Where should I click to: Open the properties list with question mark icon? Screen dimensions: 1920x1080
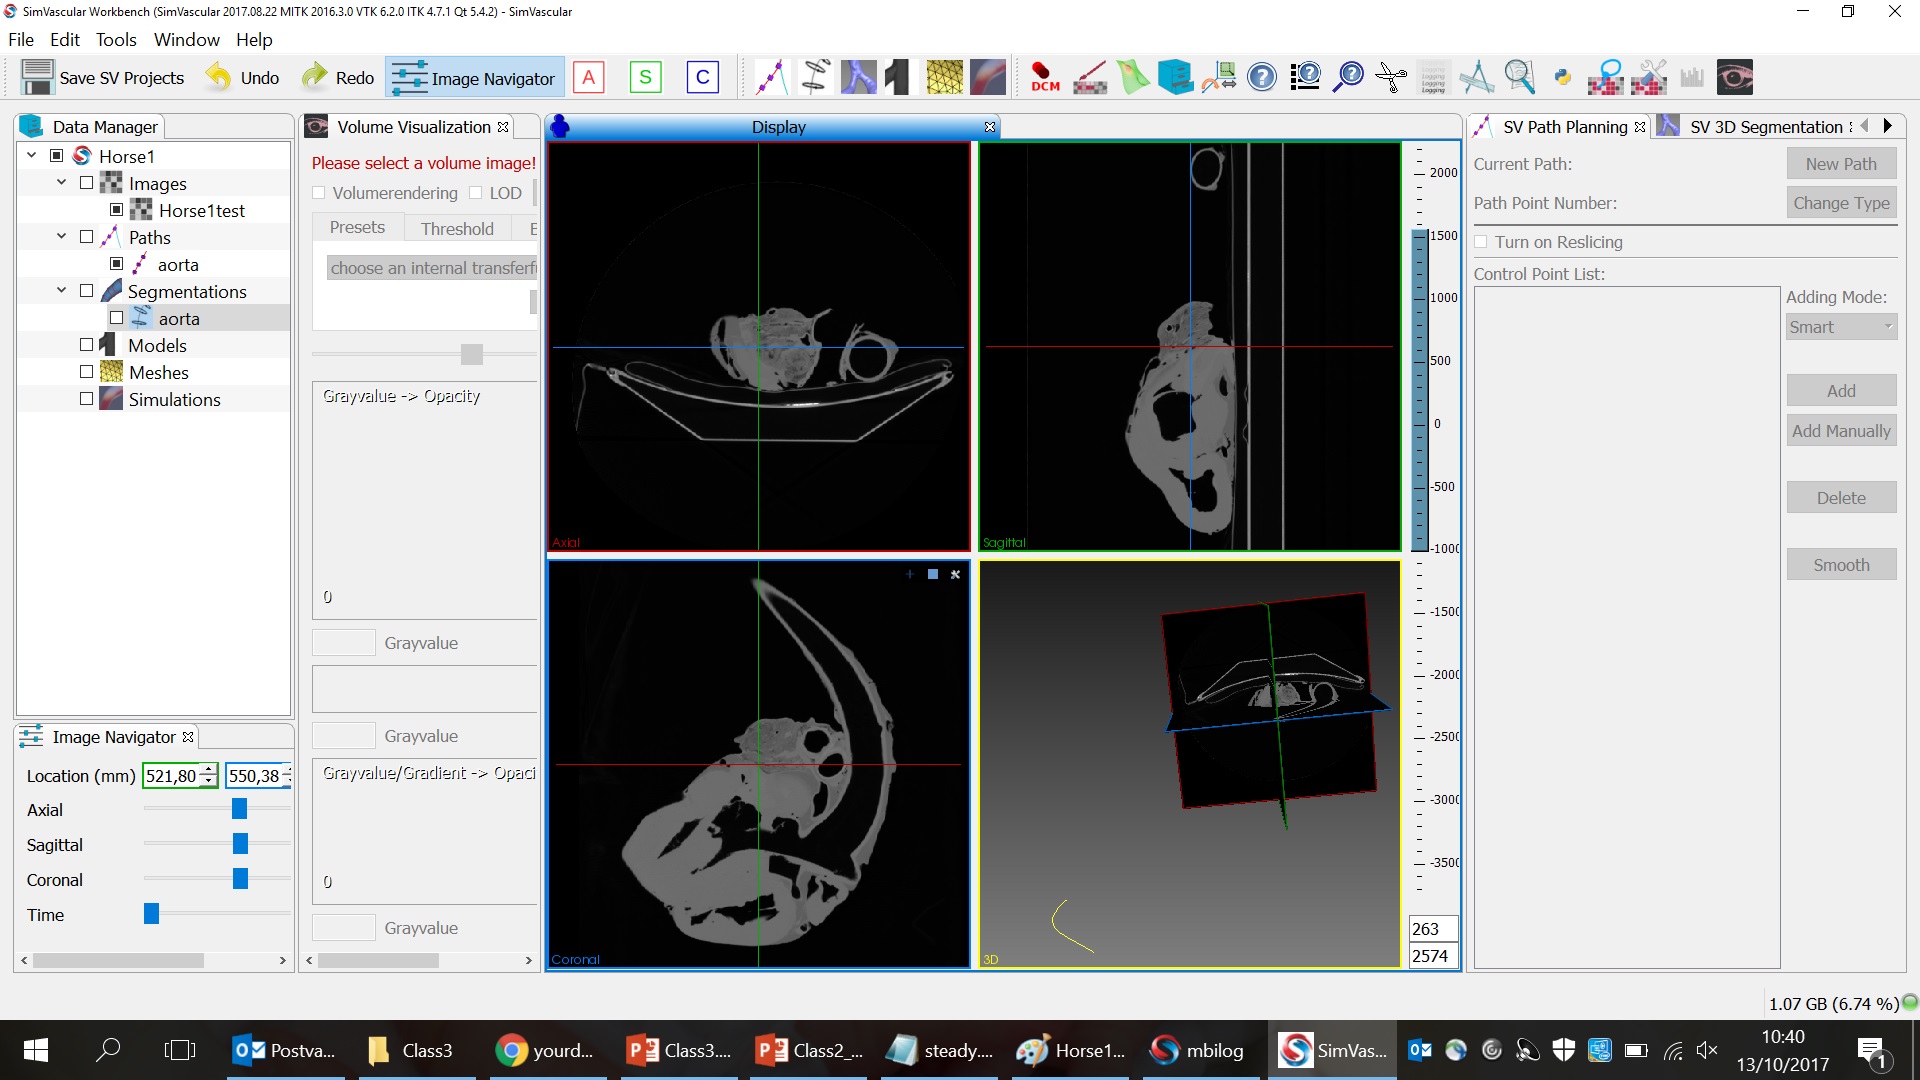click(x=1305, y=77)
